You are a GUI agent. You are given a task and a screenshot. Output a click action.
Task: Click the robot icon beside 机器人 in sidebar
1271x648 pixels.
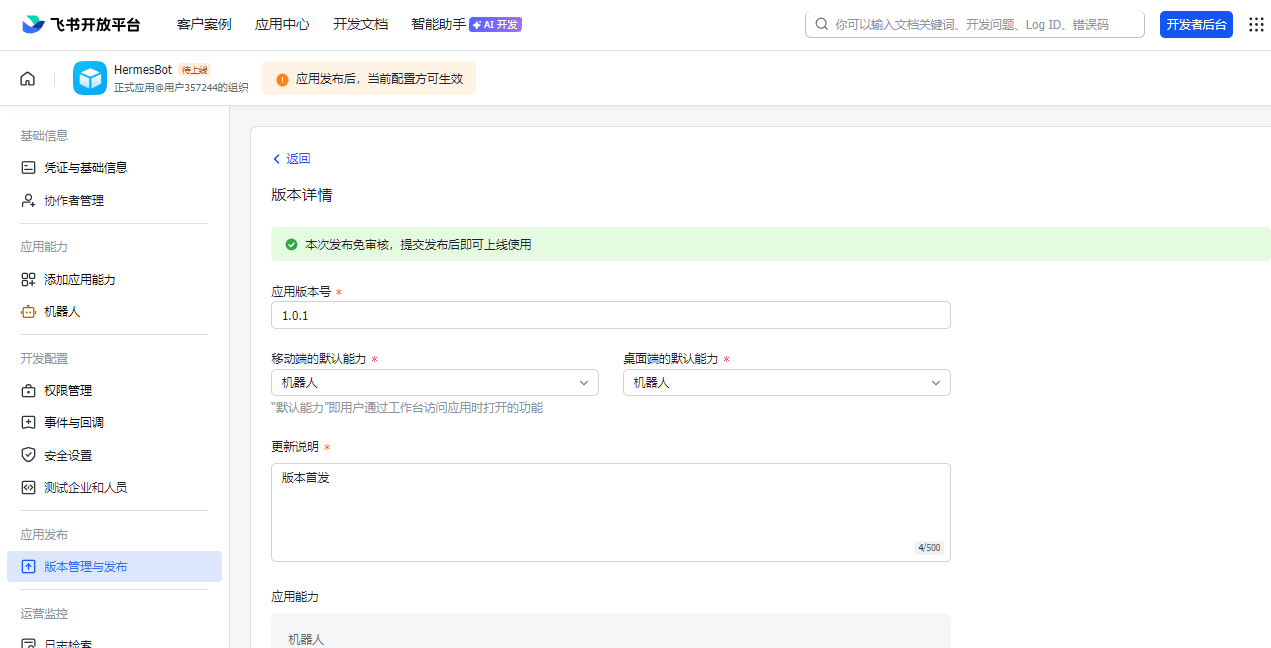click(x=28, y=312)
